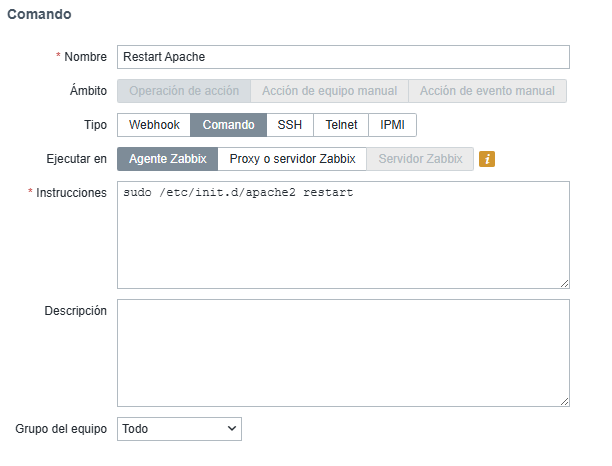Select the Comando type option
Viewport: 612px width, 466px height.
click(x=229, y=125)
